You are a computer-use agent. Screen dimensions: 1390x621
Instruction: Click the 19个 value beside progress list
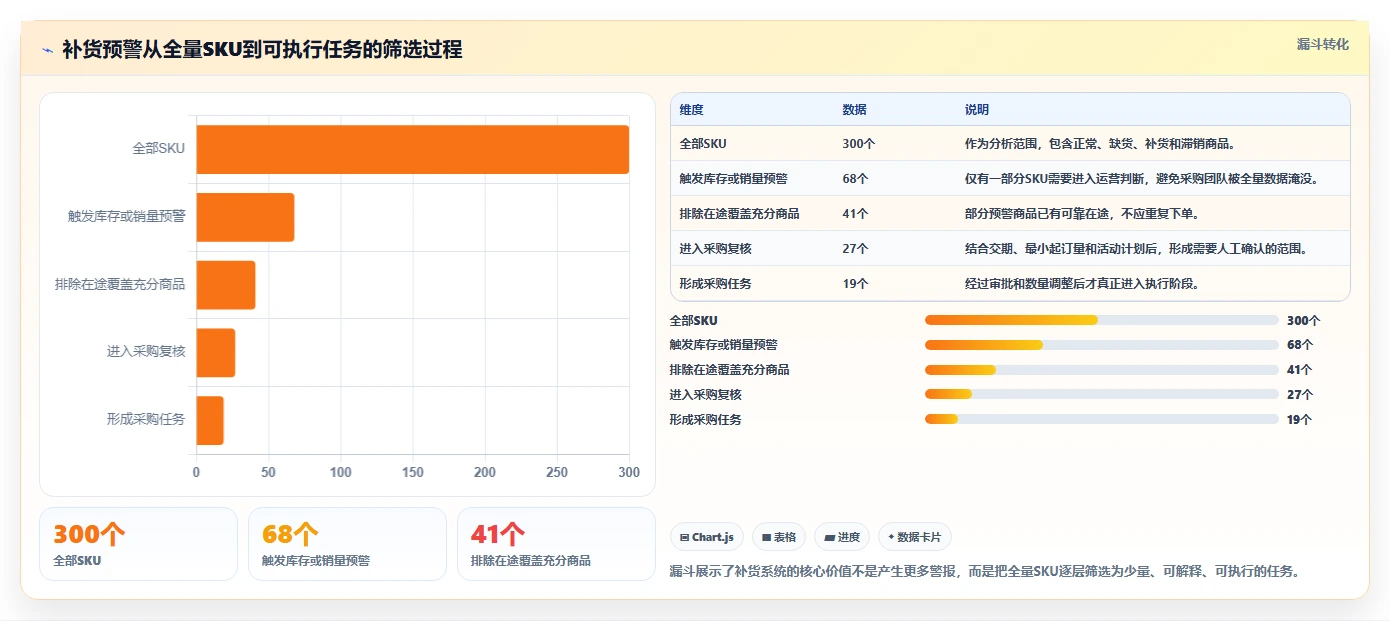tap(1300, 420)
